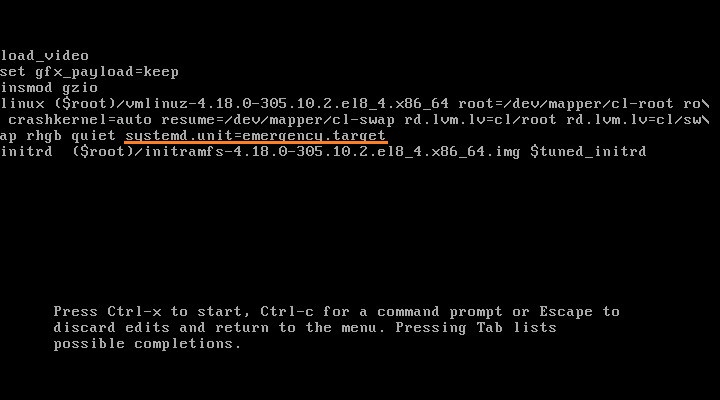Screen dimensions: 720x400
Task: Click the root=/dev/mapper/cl-root parameter
Action: coord(566,104)
